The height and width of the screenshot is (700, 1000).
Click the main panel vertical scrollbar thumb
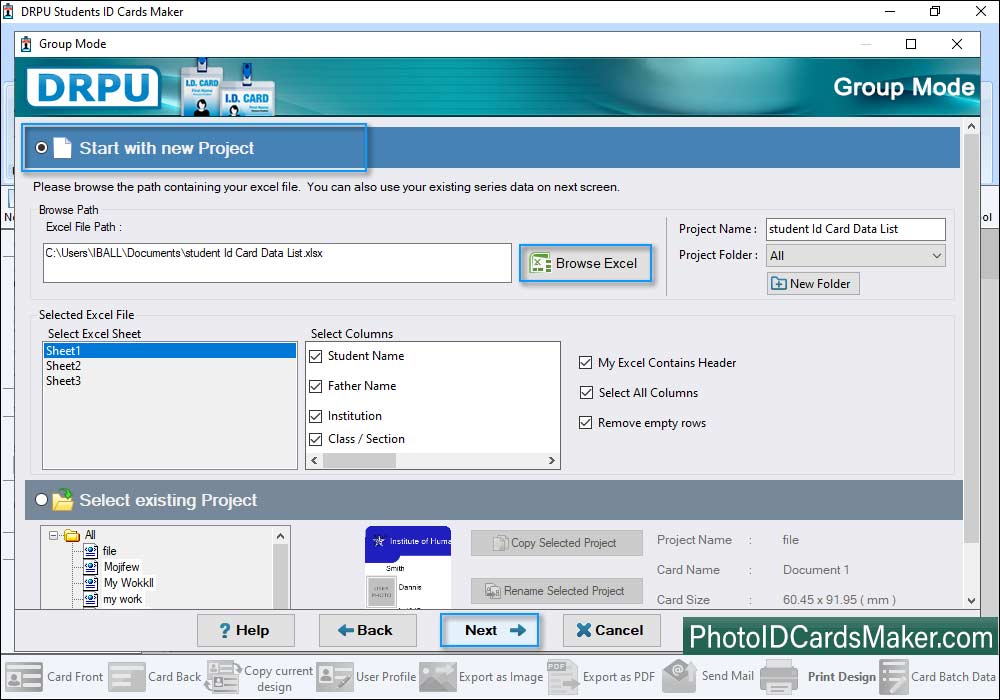[x=971, y=338]
